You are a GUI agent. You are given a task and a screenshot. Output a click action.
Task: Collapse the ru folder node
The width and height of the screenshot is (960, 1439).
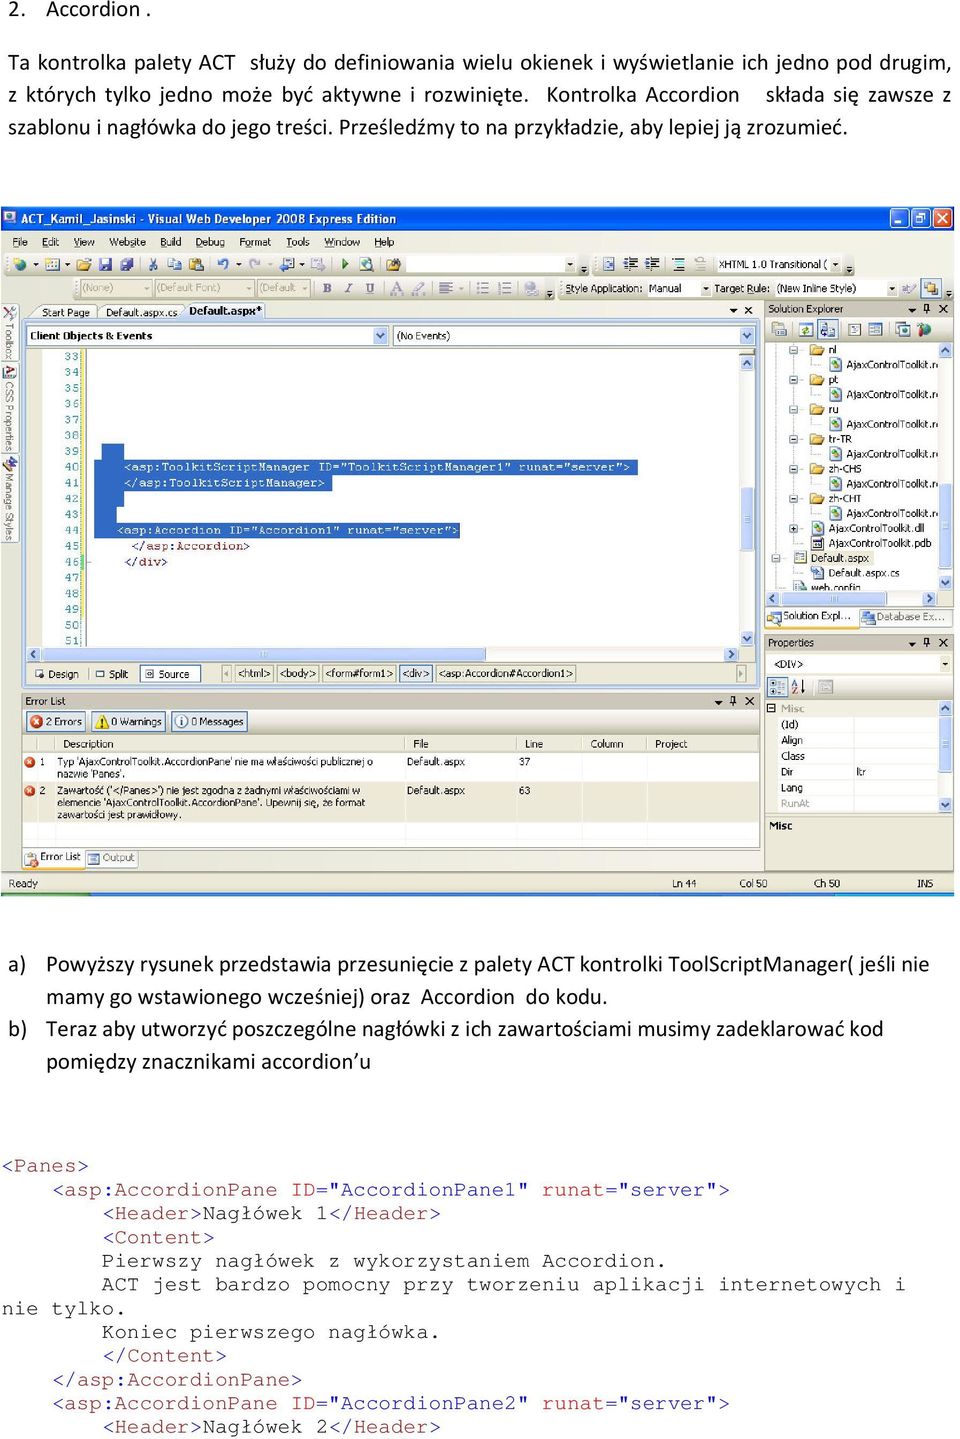pyautogui.click(x=793, y=409)
